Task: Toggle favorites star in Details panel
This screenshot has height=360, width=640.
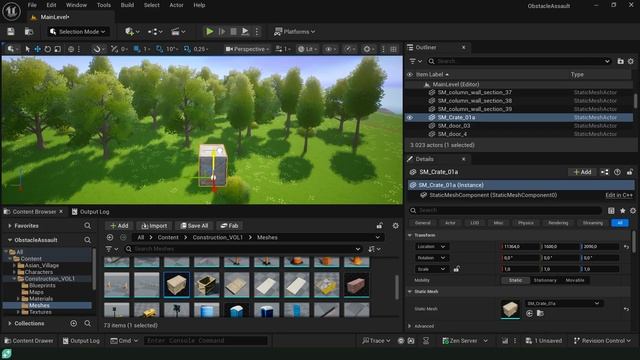Action: coord(622,211)
